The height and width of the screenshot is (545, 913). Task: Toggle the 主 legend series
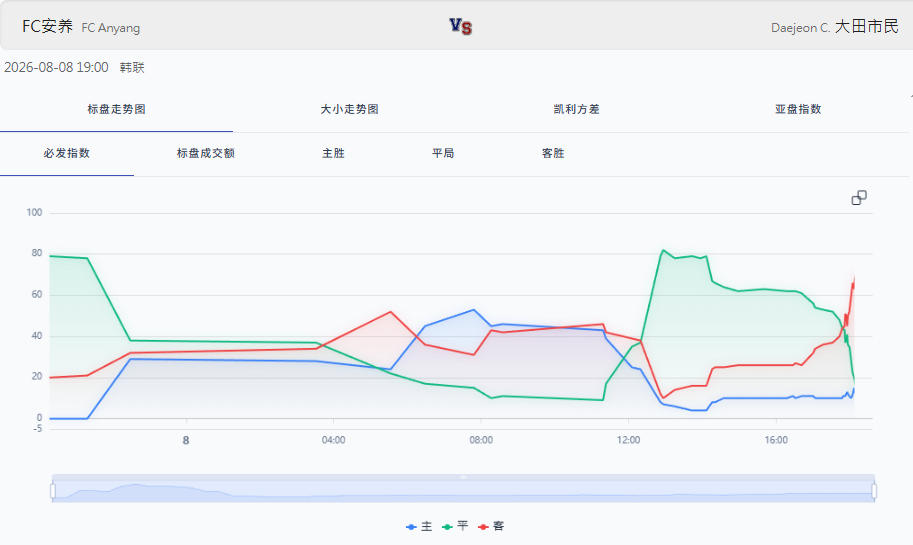click(x=419, y=526)
